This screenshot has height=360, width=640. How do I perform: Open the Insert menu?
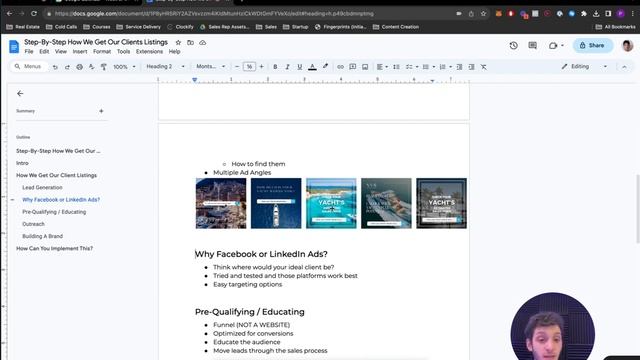click(x=80, y=52)
